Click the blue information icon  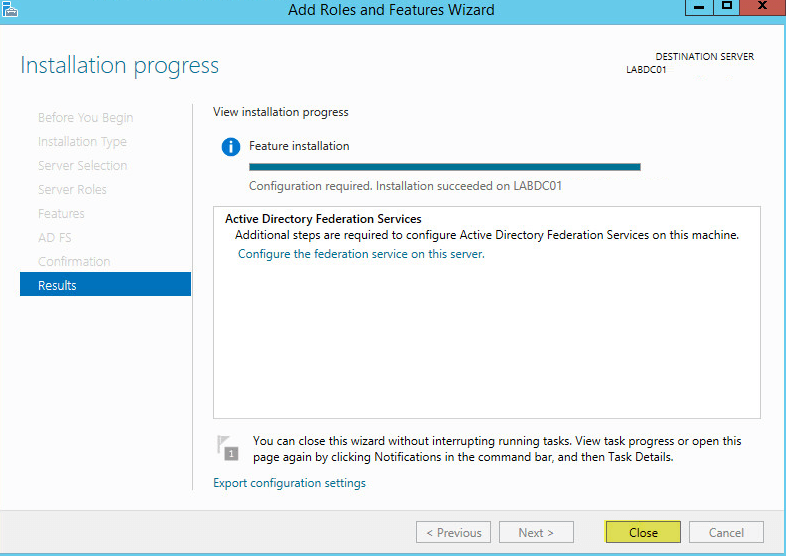click(x=231, y=147)
